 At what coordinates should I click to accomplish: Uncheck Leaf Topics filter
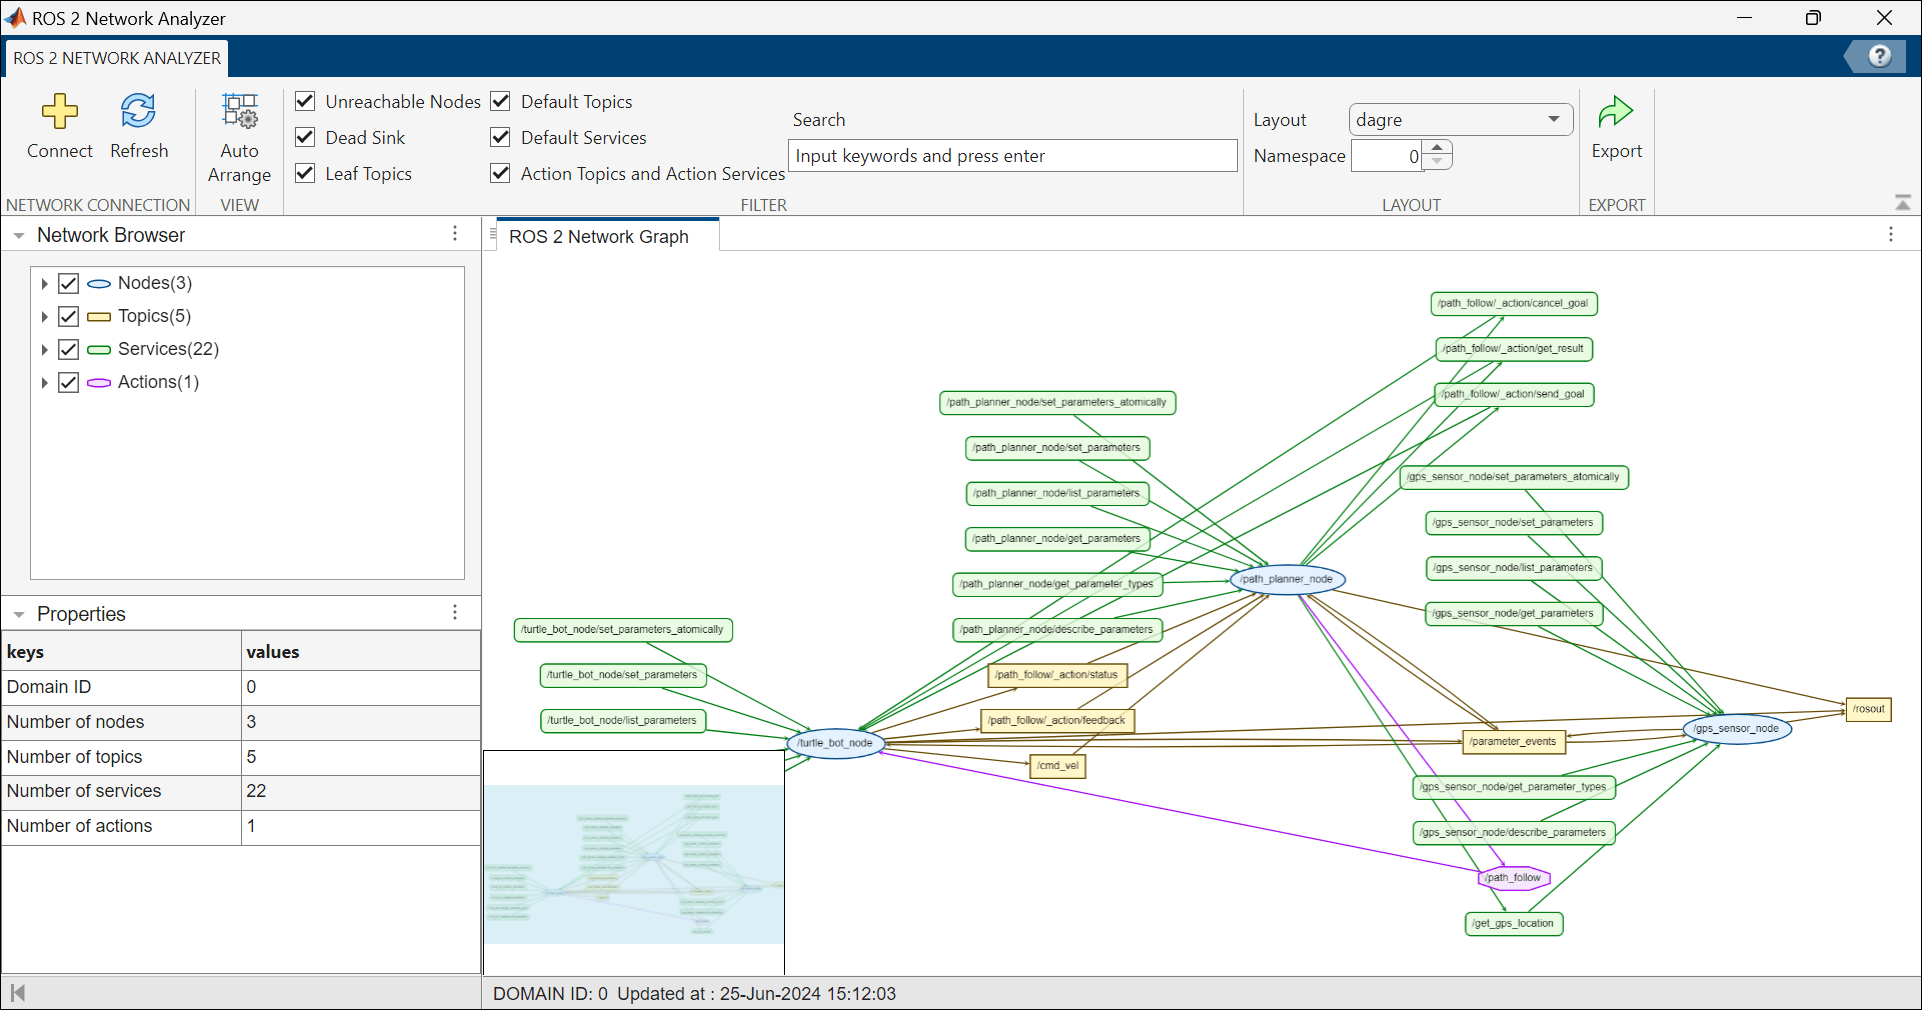(306, 173)
